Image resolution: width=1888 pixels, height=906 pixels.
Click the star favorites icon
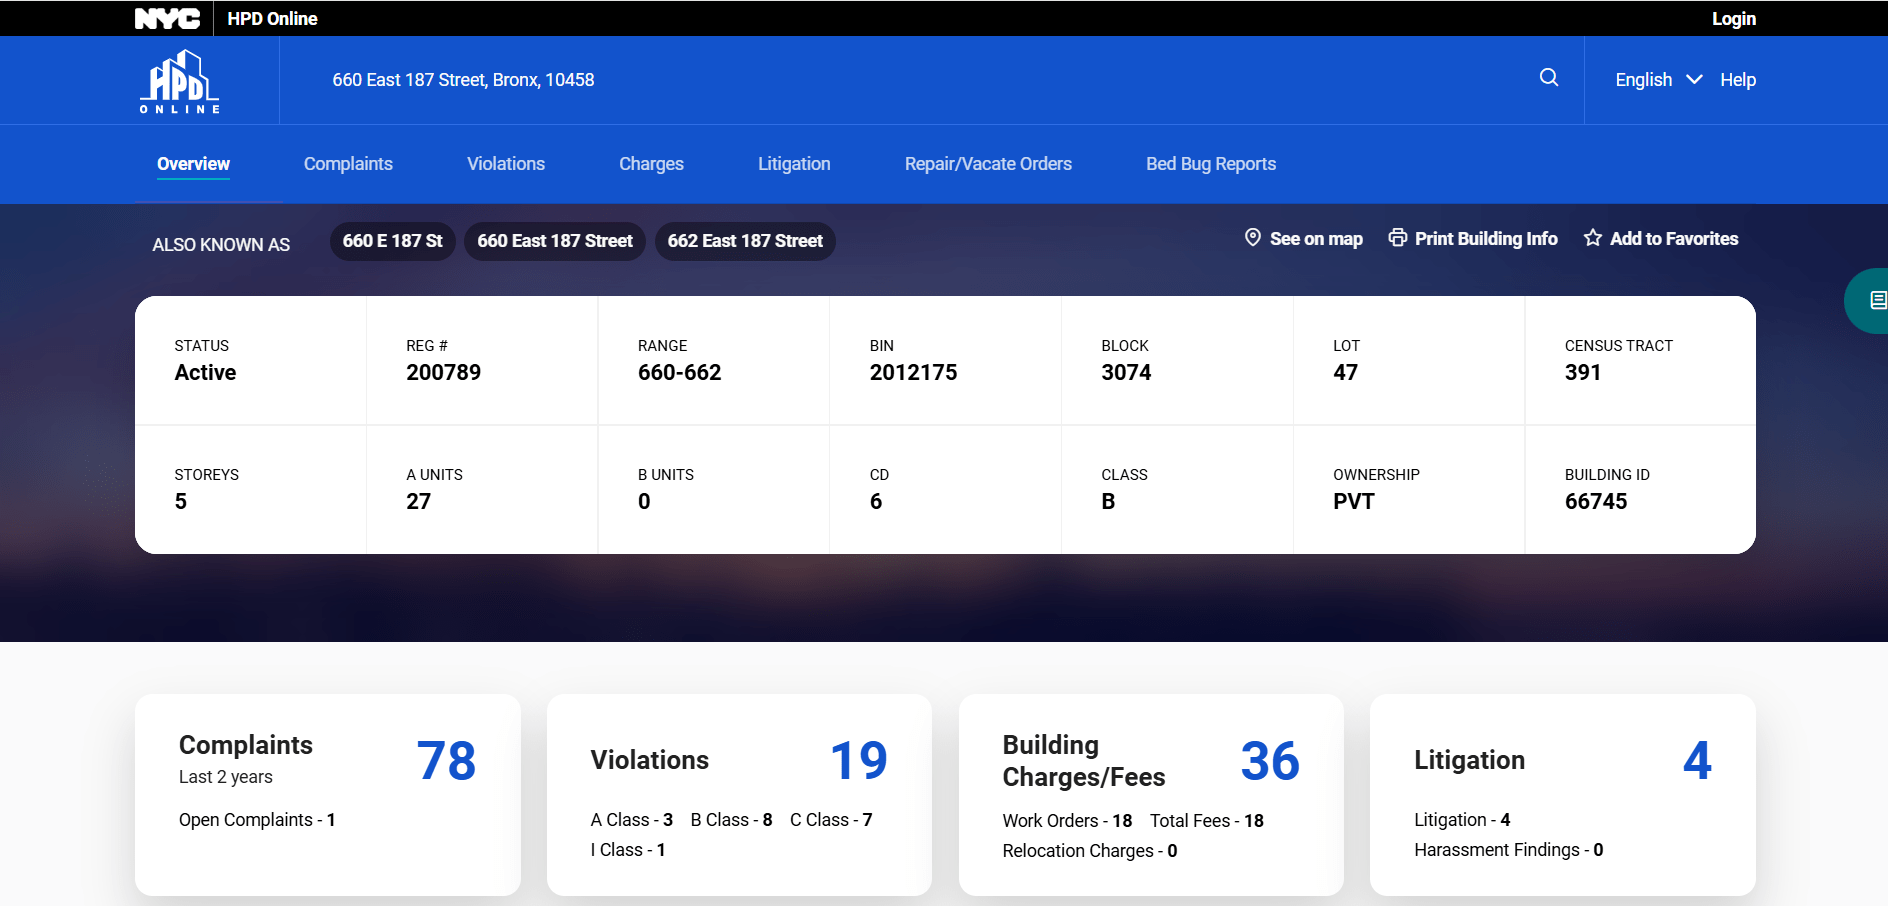pos(1592,238)
